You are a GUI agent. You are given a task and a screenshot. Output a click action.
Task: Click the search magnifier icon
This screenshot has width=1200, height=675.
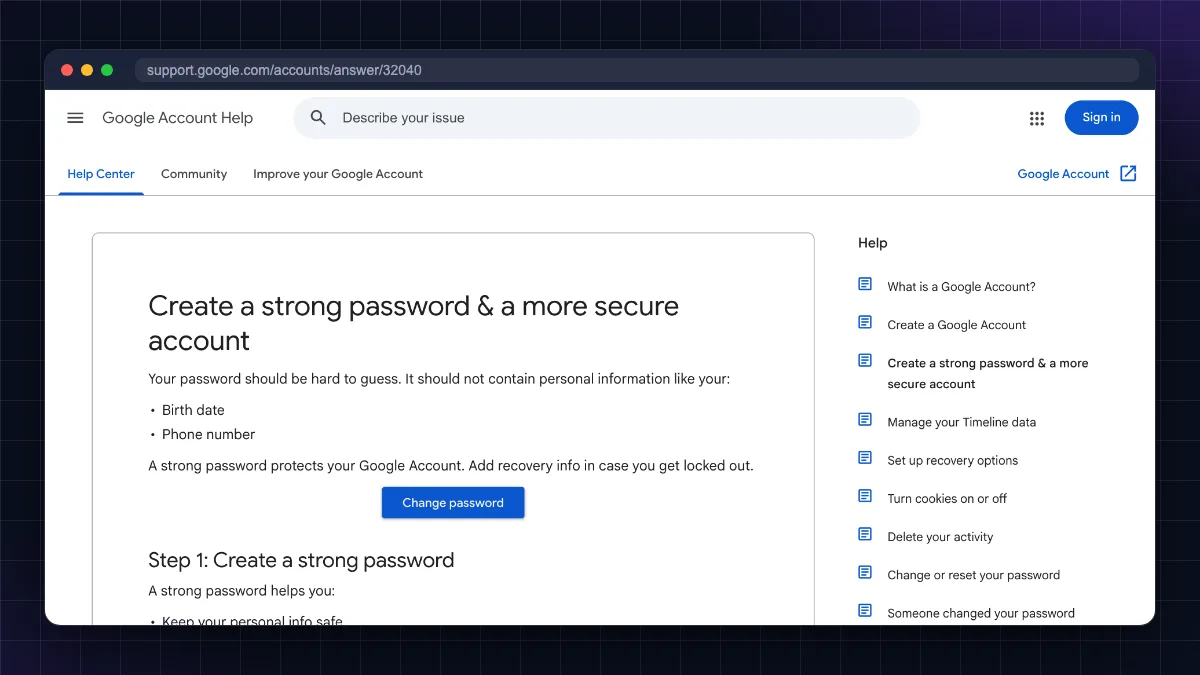318,118
